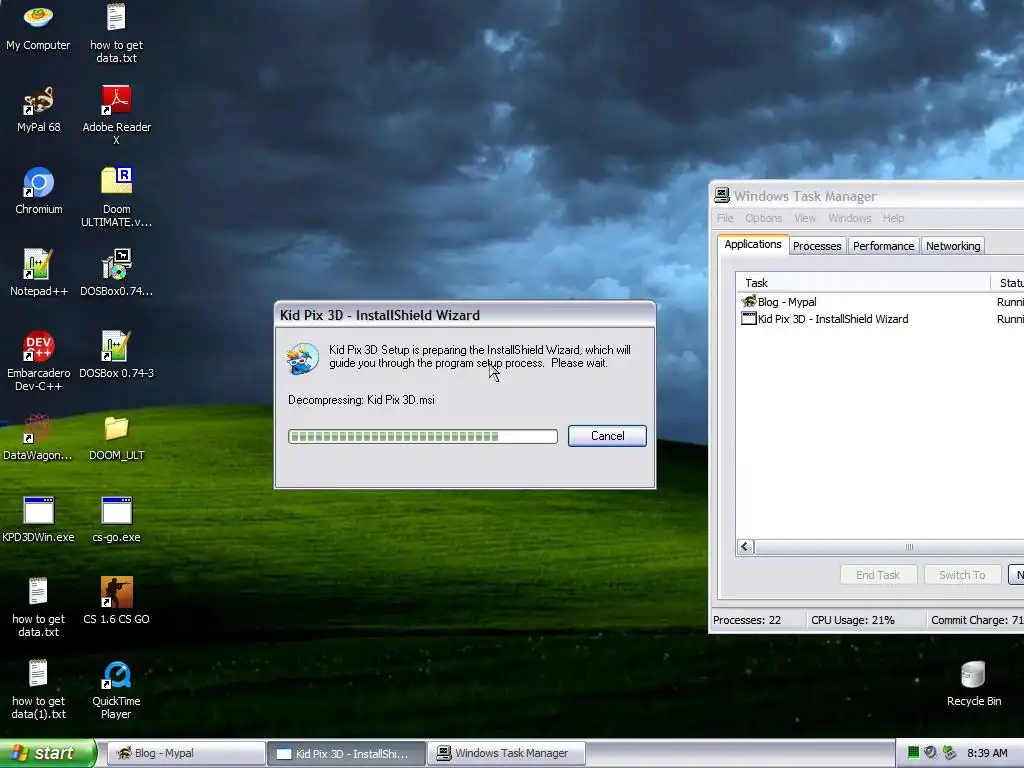The width and height of the screenshot is (1024, 768).
Task: Click the Kid Pix 3D InstallShield taskbar button
Action: [346, 753]
